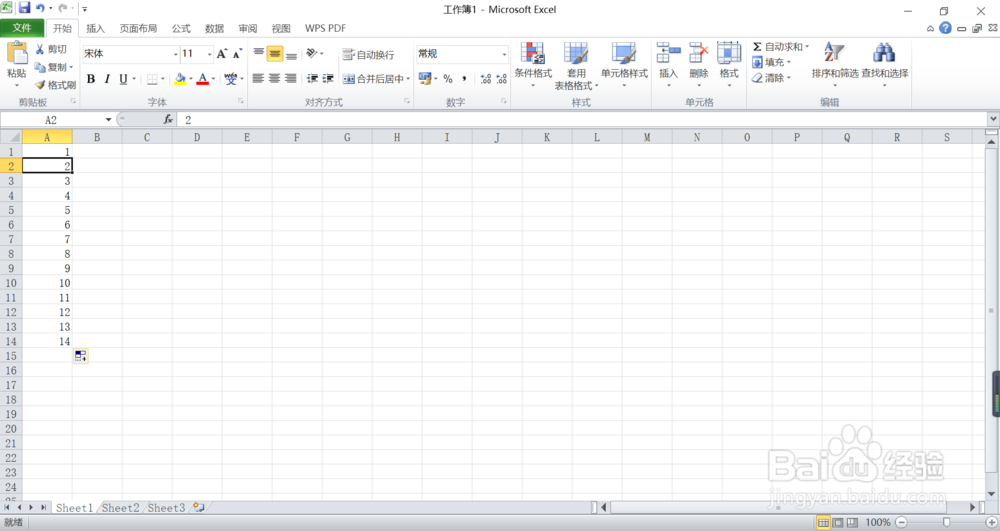This screenshot has width=1000, height=531.
Task: Open the number format dropdown (常规)
Action: click(504, 54)
